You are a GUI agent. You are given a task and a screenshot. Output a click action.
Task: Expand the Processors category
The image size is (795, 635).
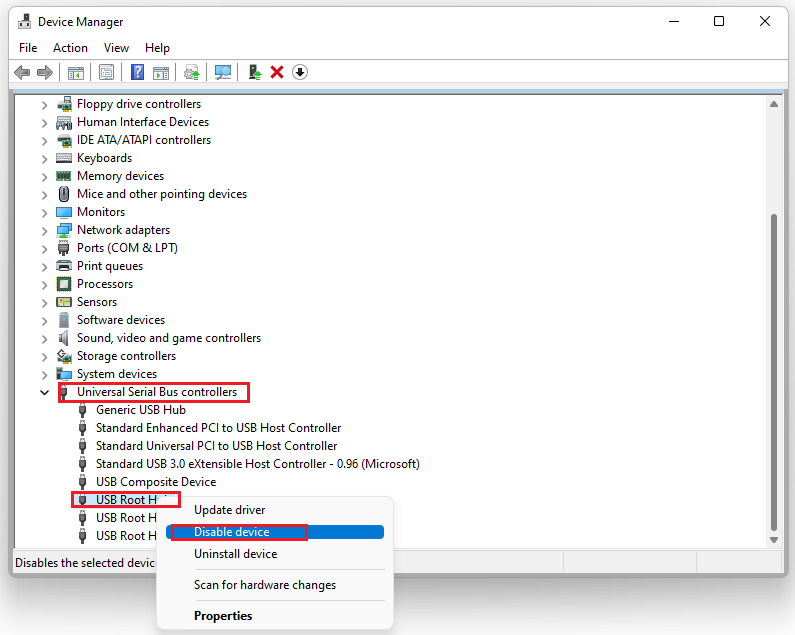pyautogui.click(x=45, y=285)
